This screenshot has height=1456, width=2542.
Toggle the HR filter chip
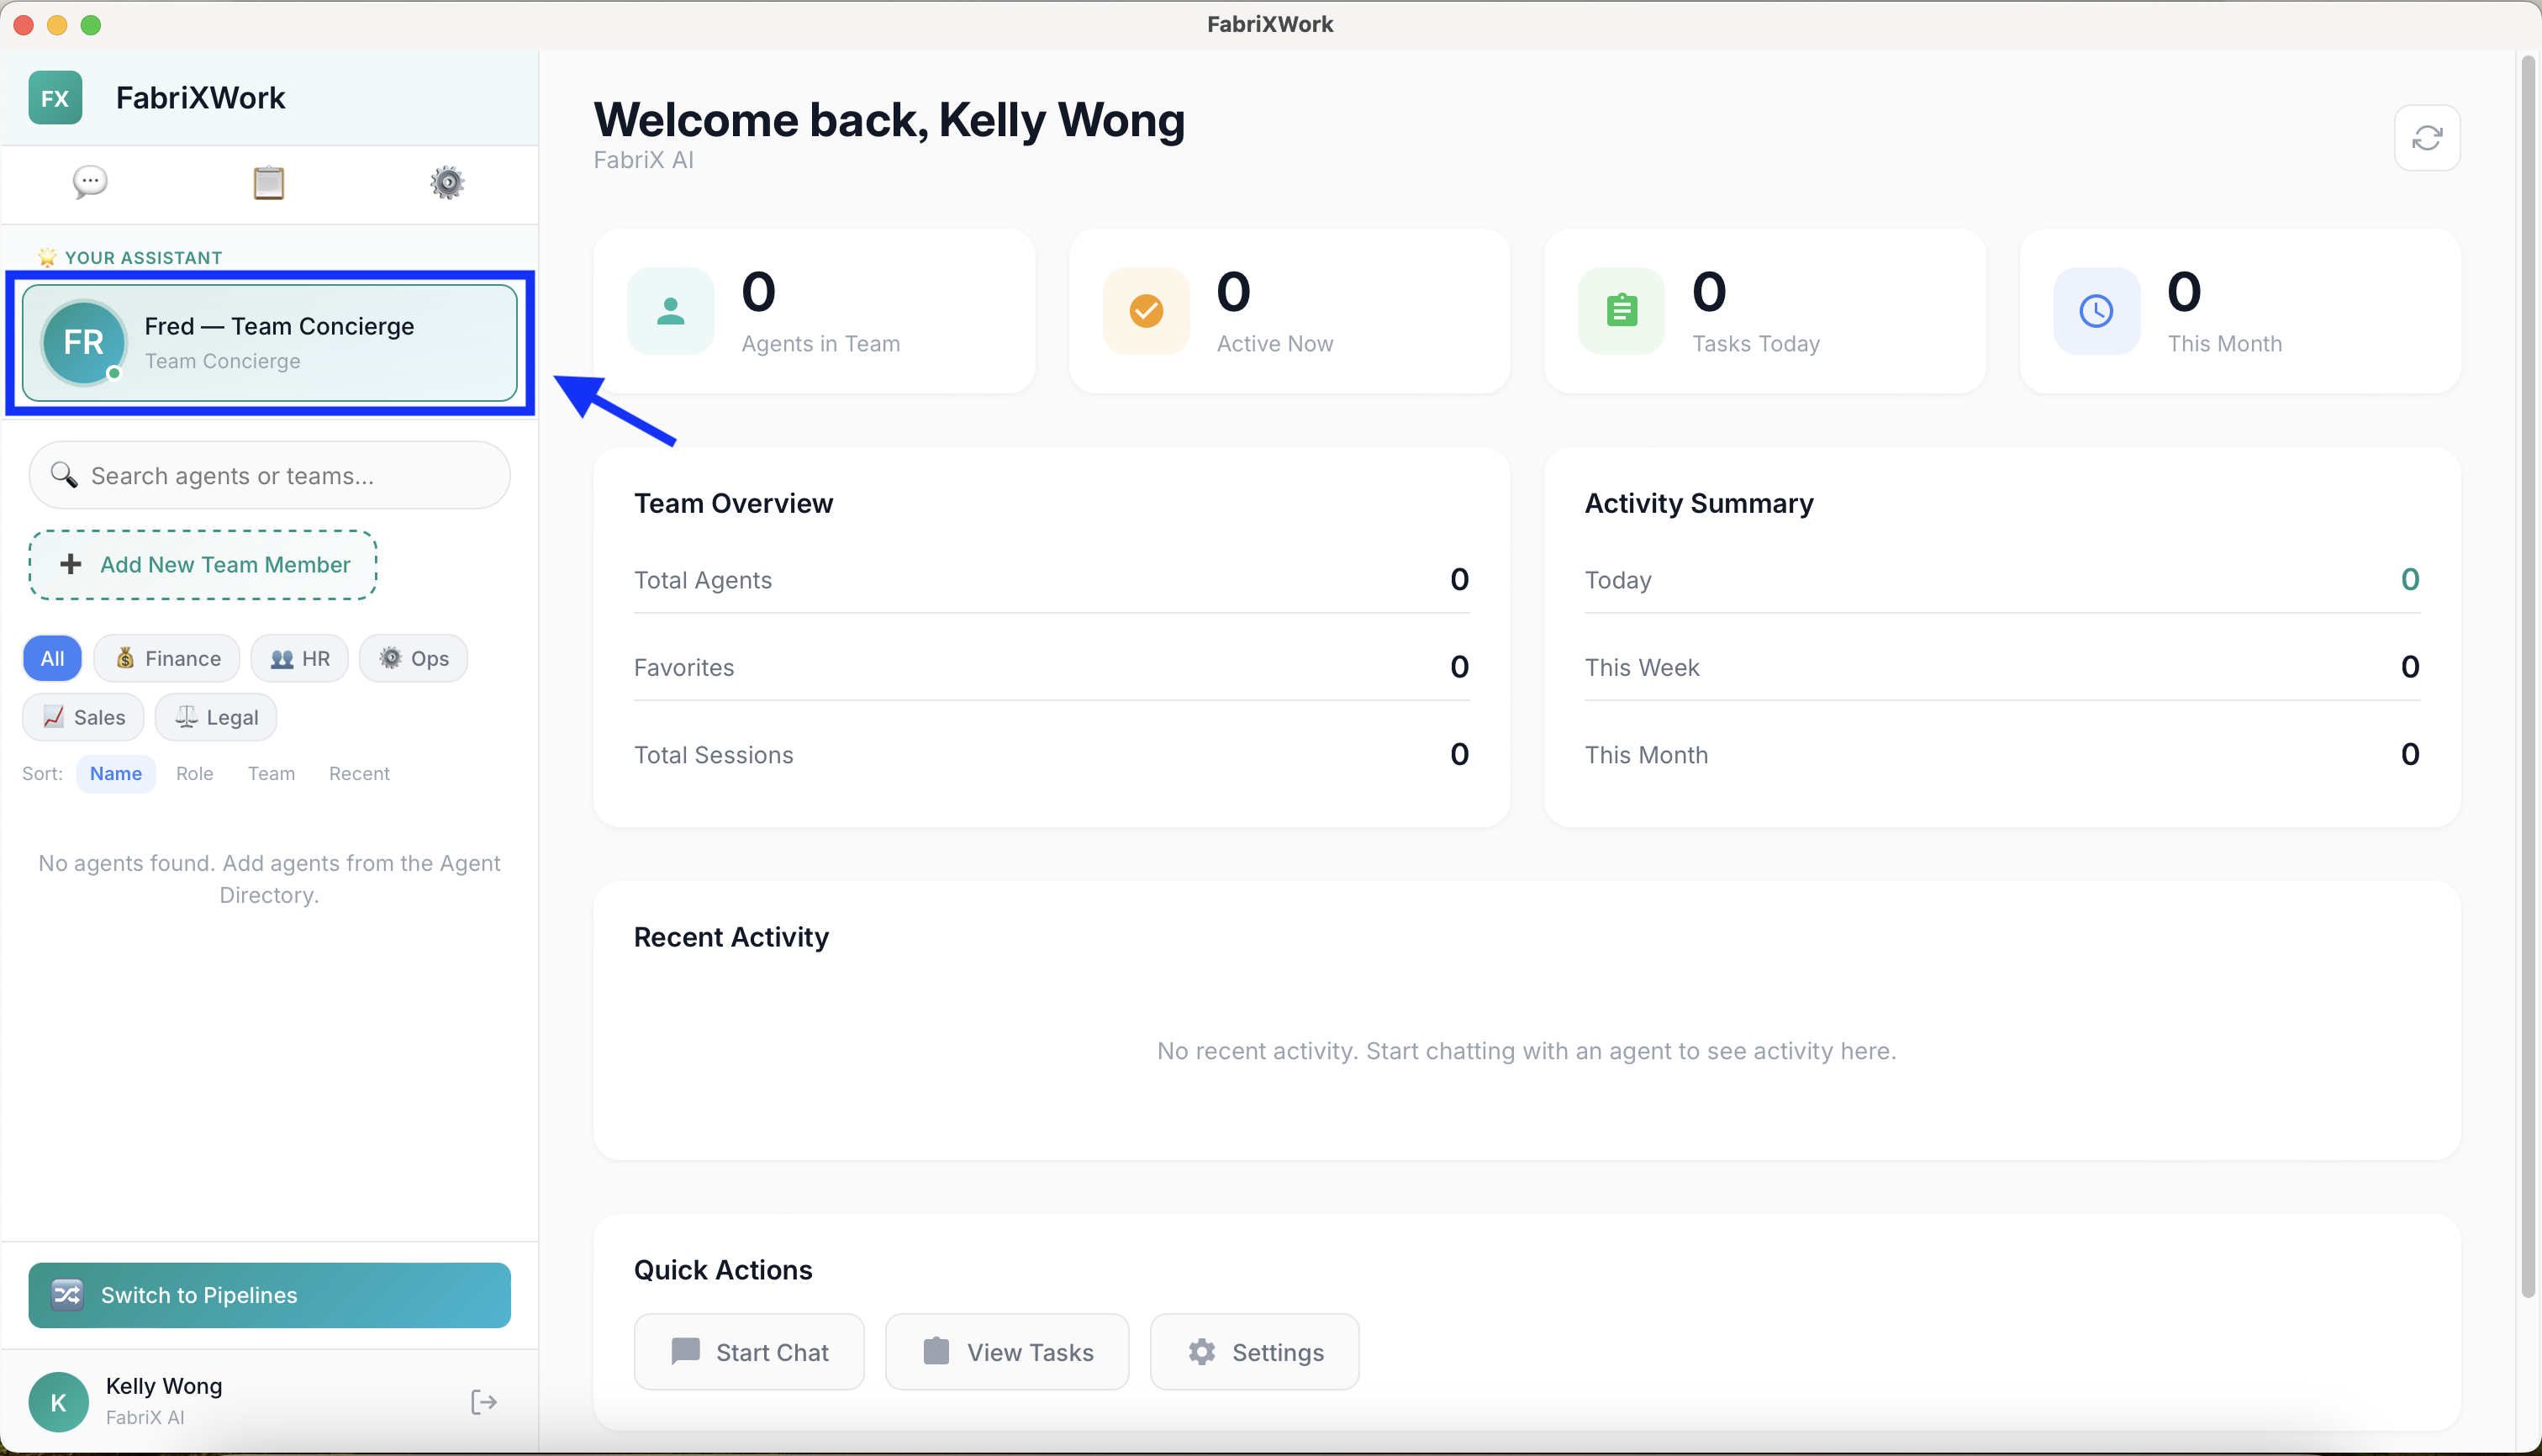298,658
